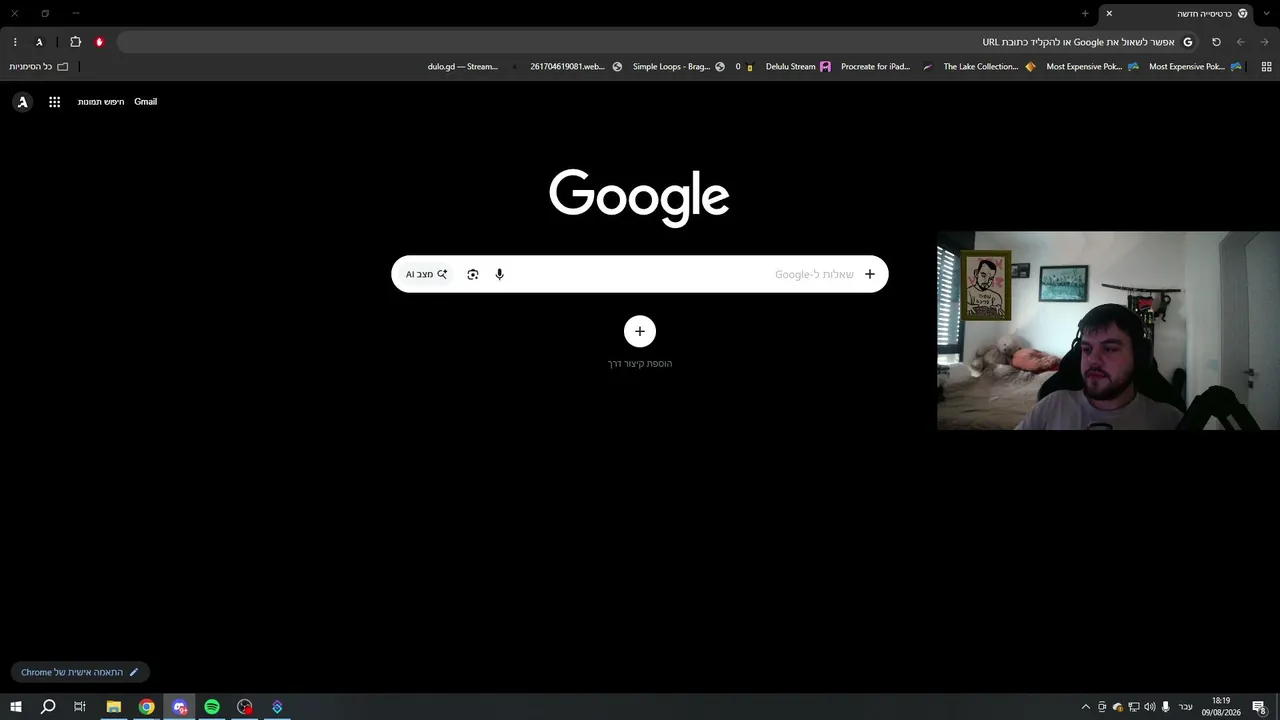
Task: Close the new tab
Action: point(1109,13)
